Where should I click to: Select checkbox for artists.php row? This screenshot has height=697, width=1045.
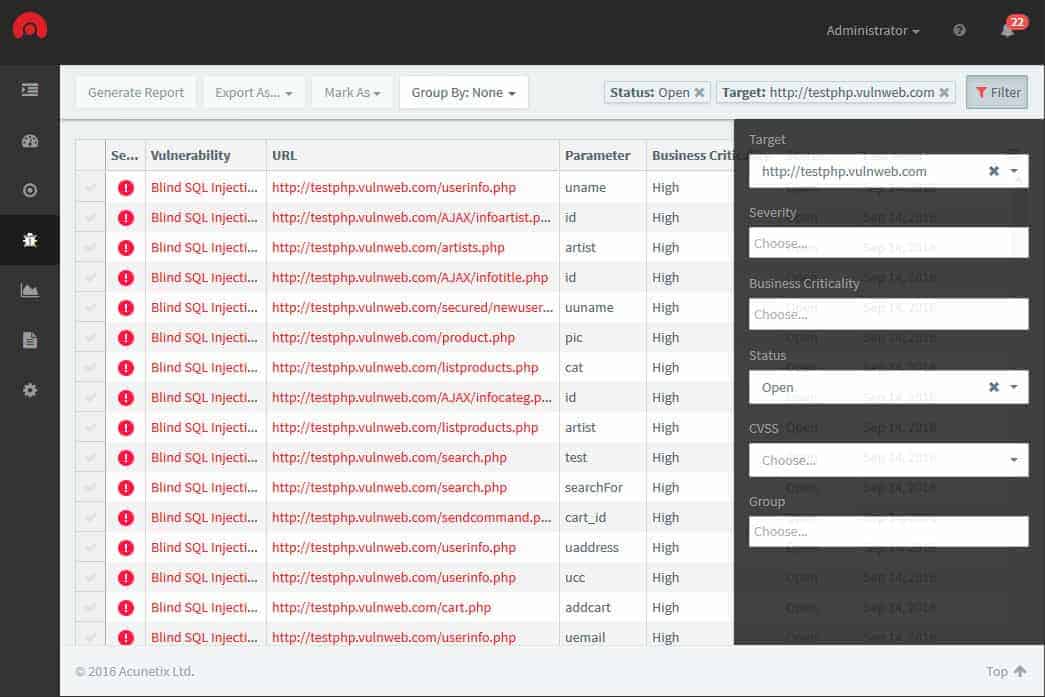click(x=90, y=248)
